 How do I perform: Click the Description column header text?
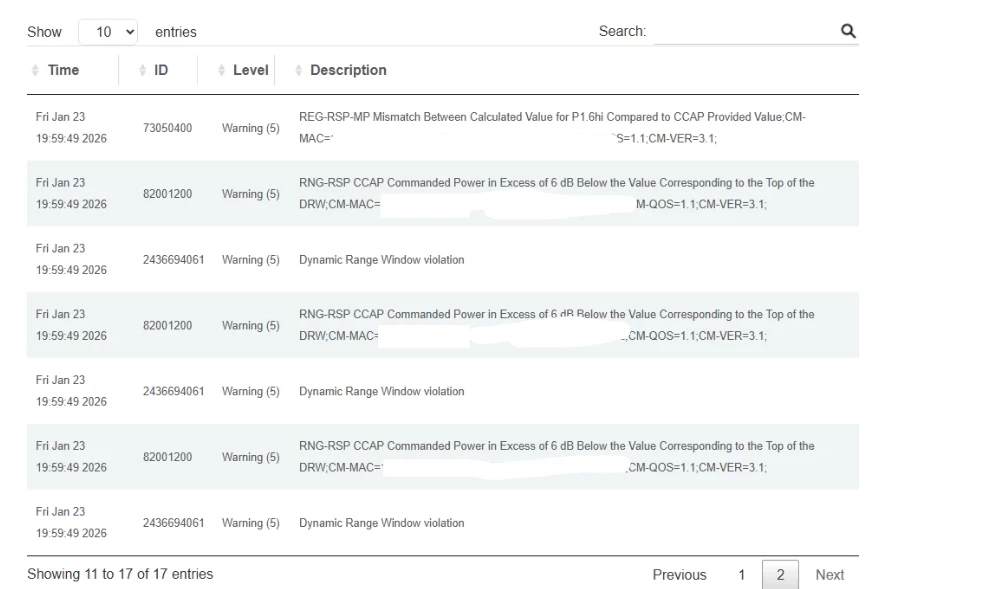(x=348, y=70)
